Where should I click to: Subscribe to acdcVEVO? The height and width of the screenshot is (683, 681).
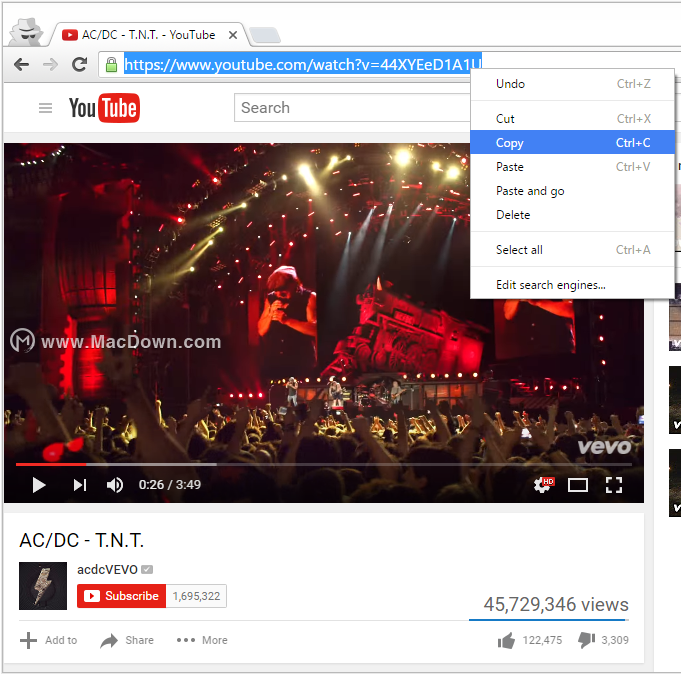122,596
